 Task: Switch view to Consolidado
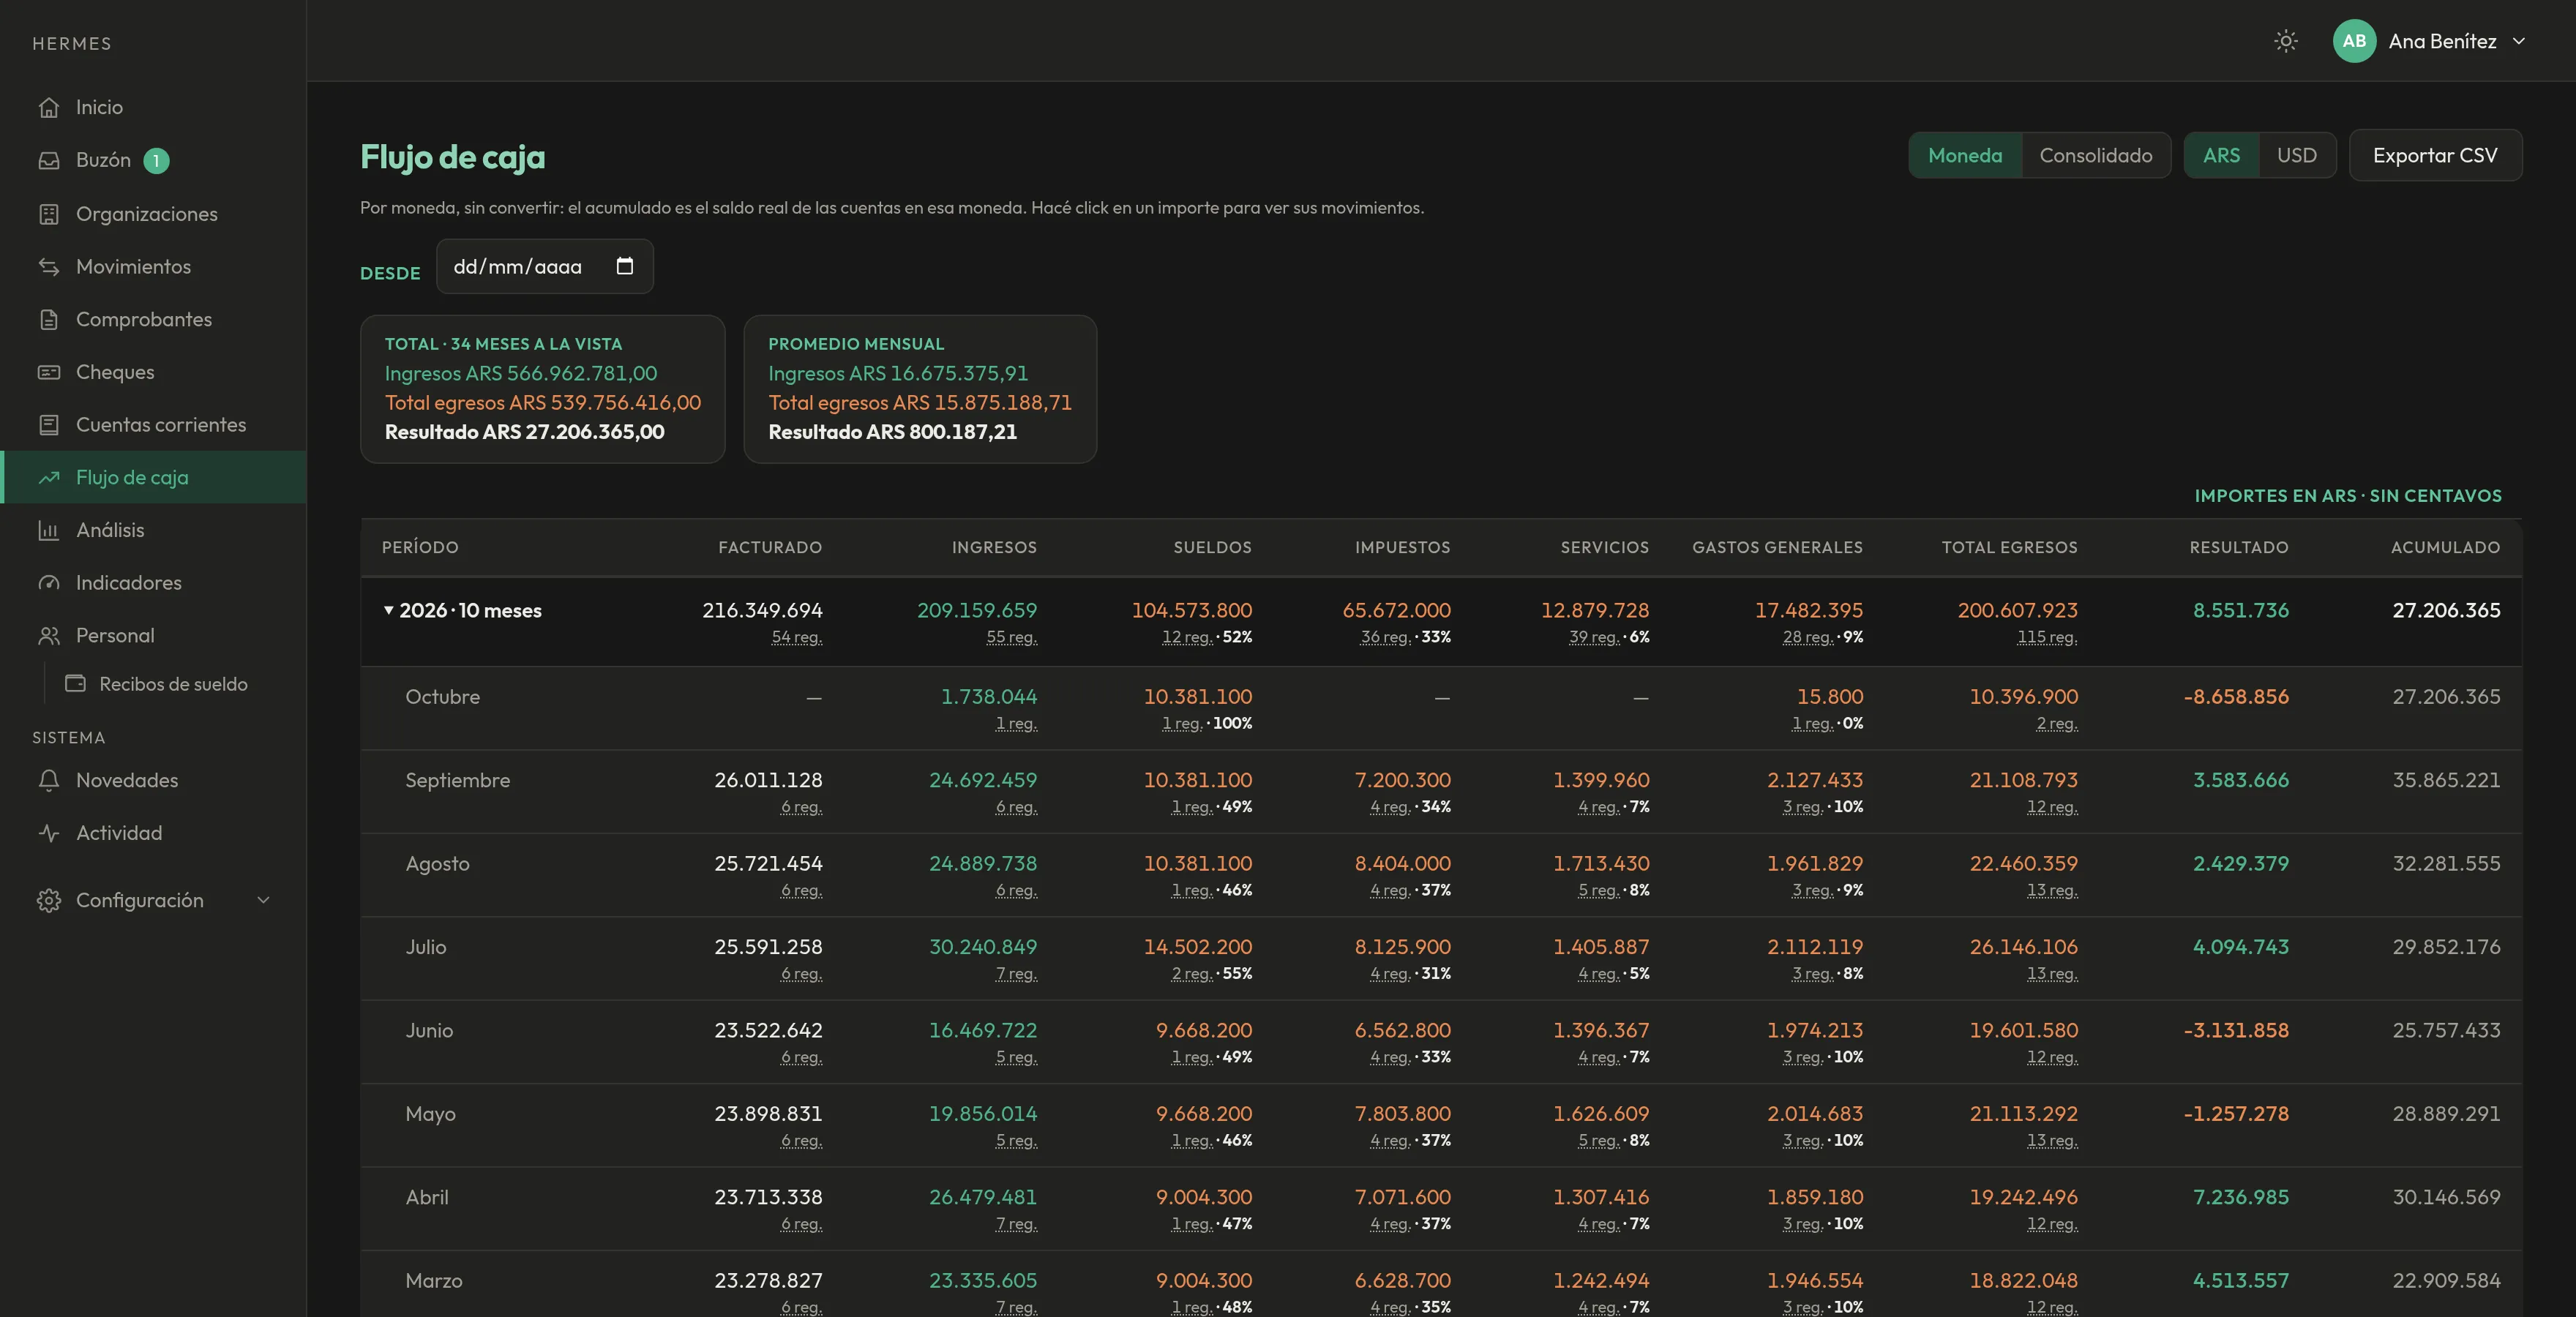coord(2096,155)
